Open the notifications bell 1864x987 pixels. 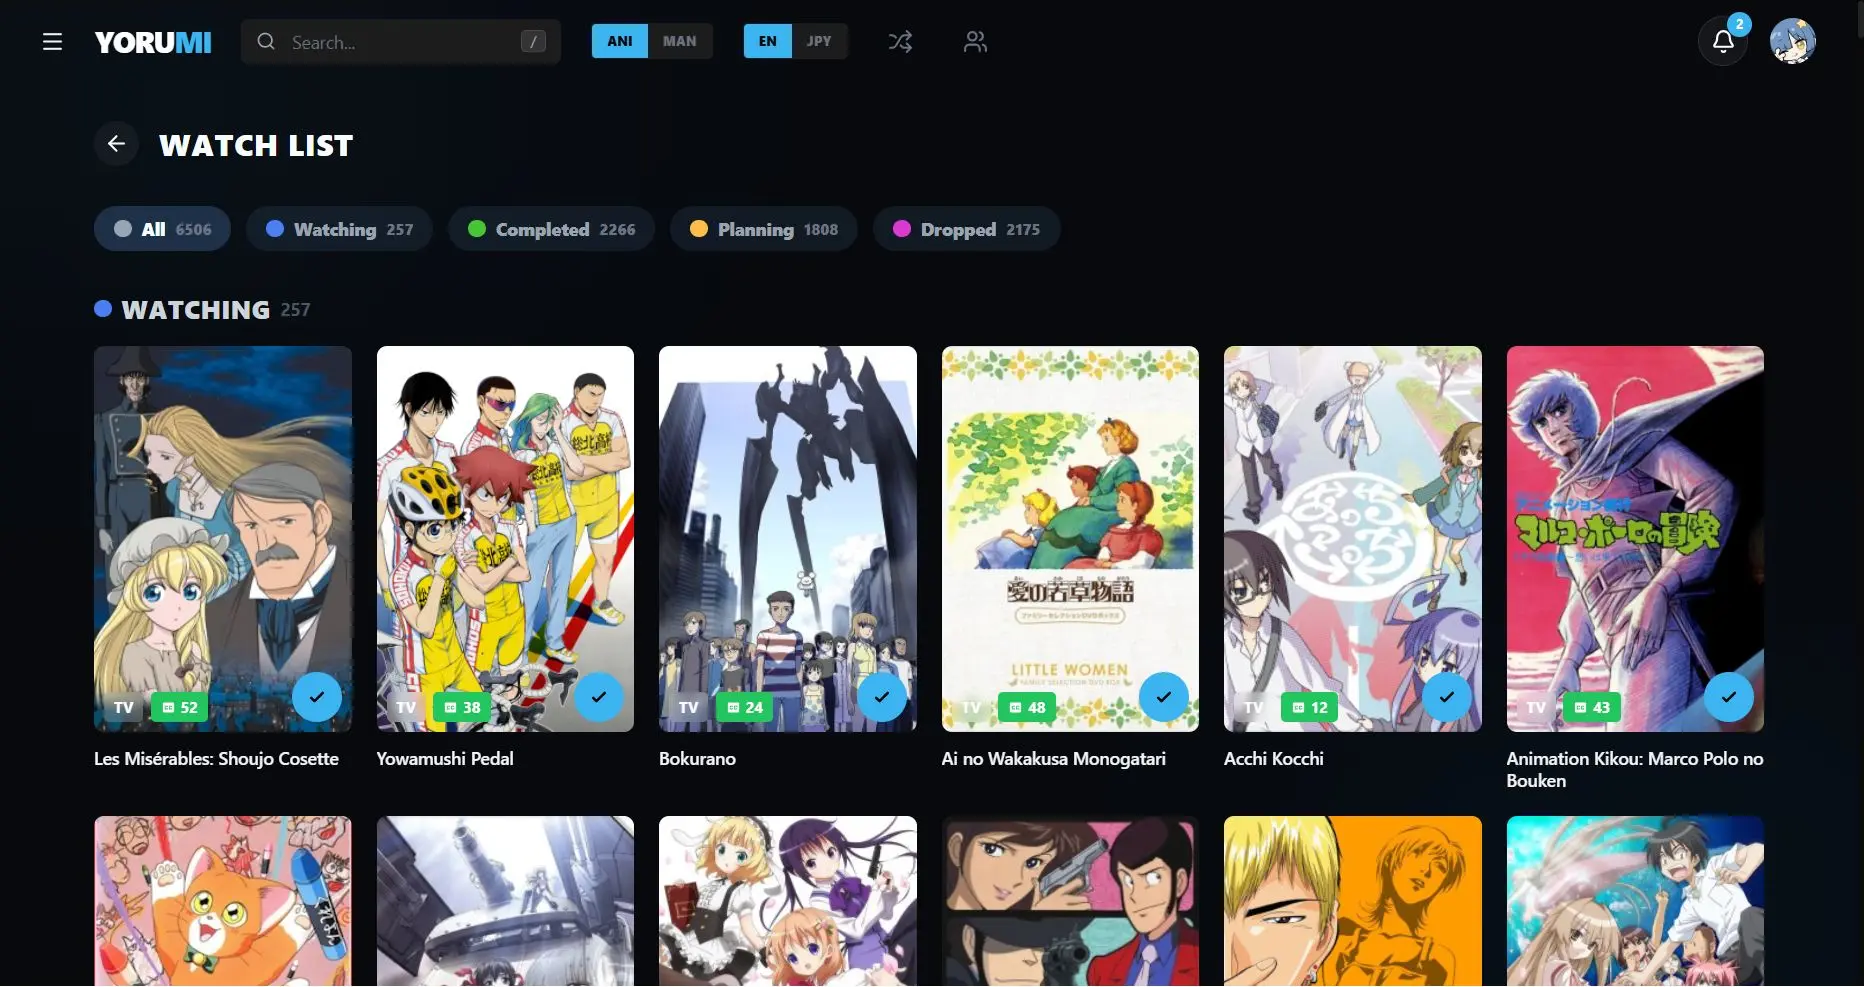coord(1723,42)
